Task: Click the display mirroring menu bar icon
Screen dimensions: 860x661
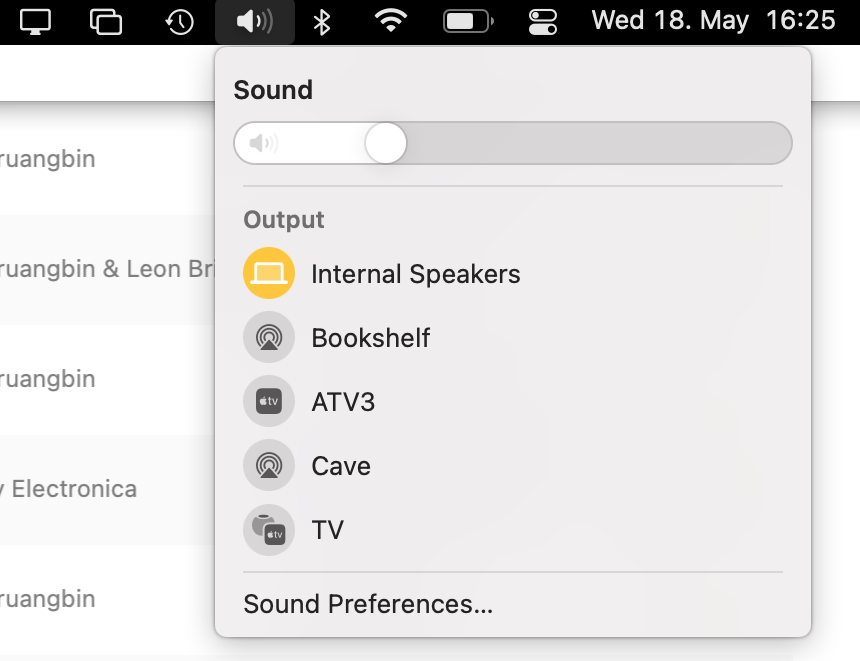Action: (x=35, y=22)
